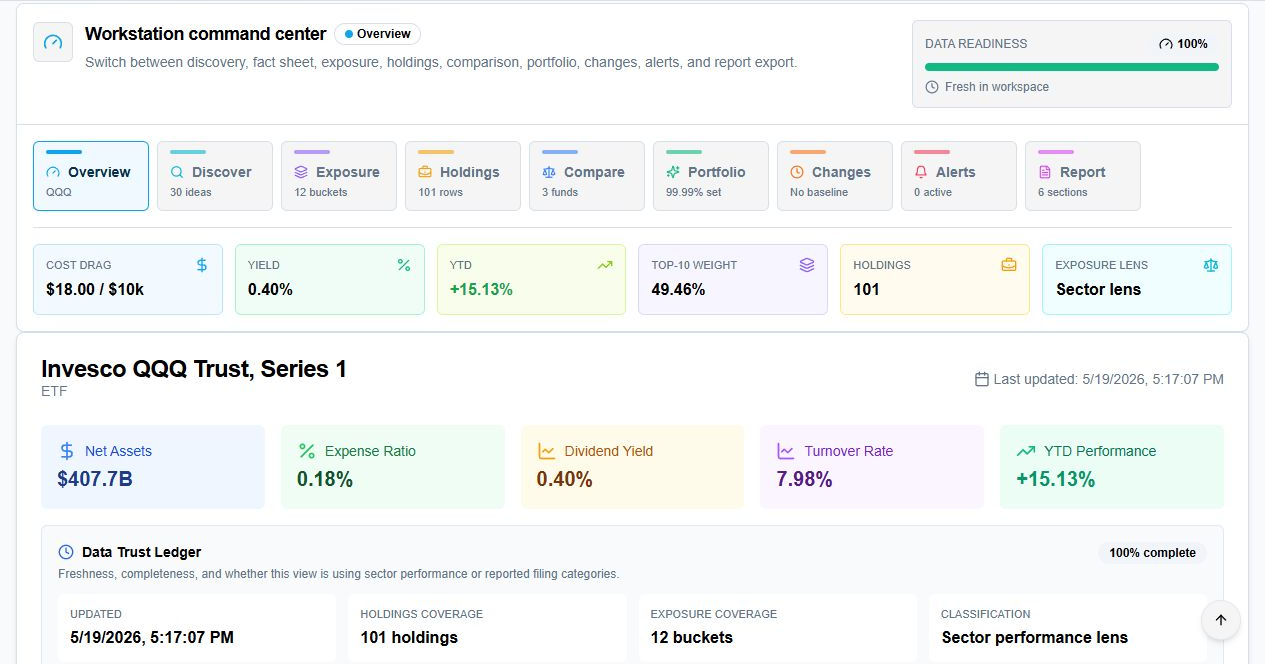Click the 100% complete badge
The width and height of the screenshot is (1265, 664).
pos(1152,553)
